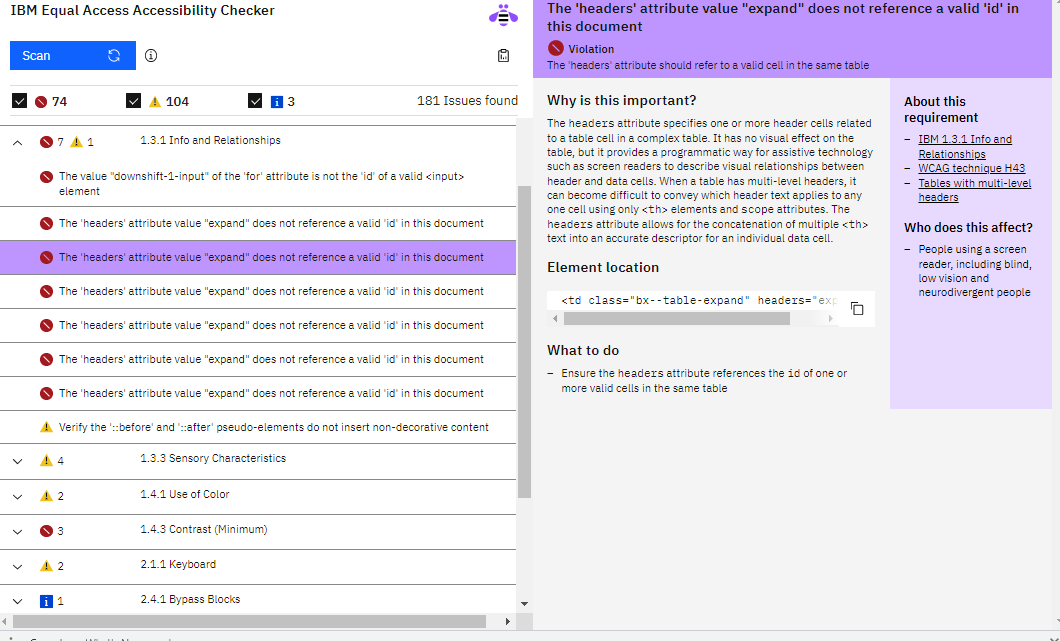Open IBM 1.3.1 Info and Relationships link

965,146
